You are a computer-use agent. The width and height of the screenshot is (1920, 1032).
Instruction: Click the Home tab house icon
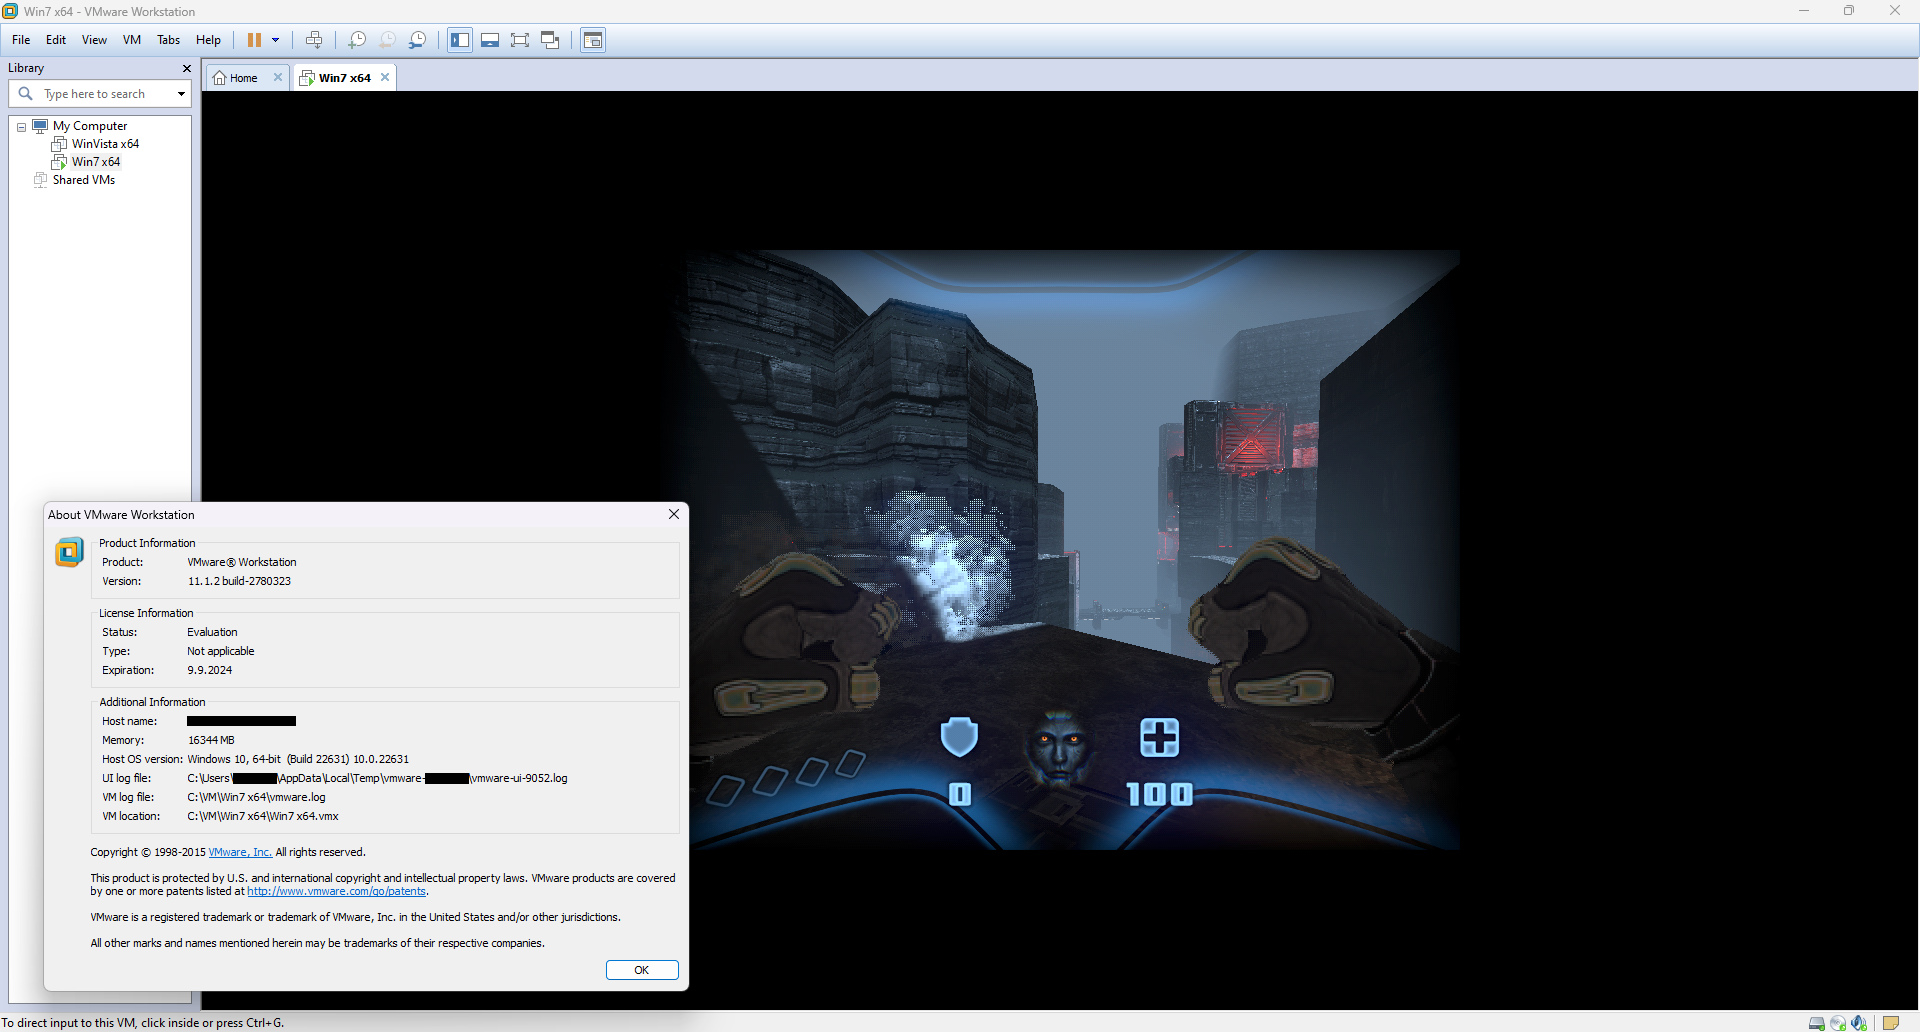(219, 78)
